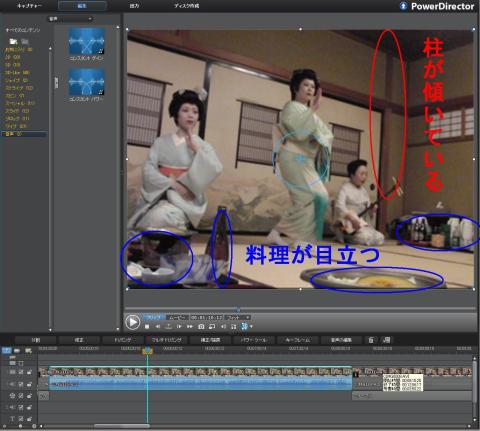480x431 pixels.
Task: Click the second library icon beside the folder
Action: 25,41
